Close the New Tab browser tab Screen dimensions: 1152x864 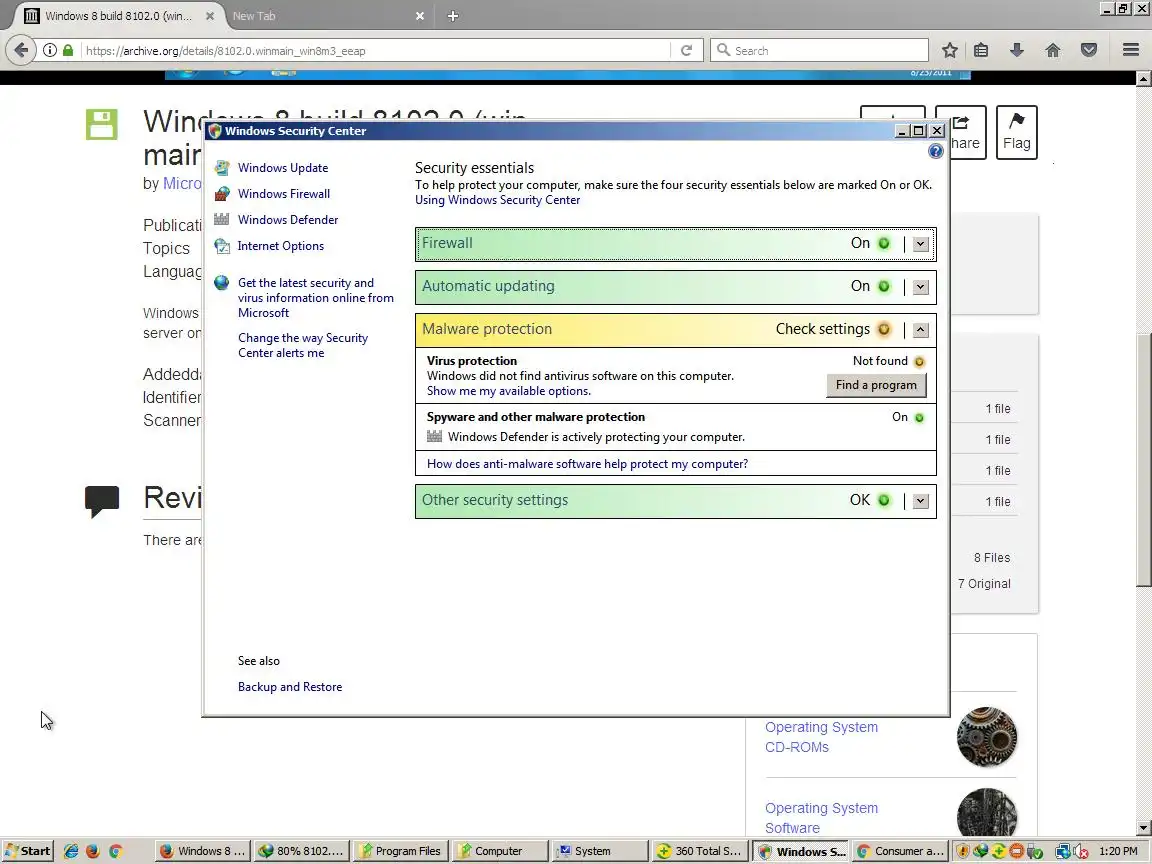point(420,15)
